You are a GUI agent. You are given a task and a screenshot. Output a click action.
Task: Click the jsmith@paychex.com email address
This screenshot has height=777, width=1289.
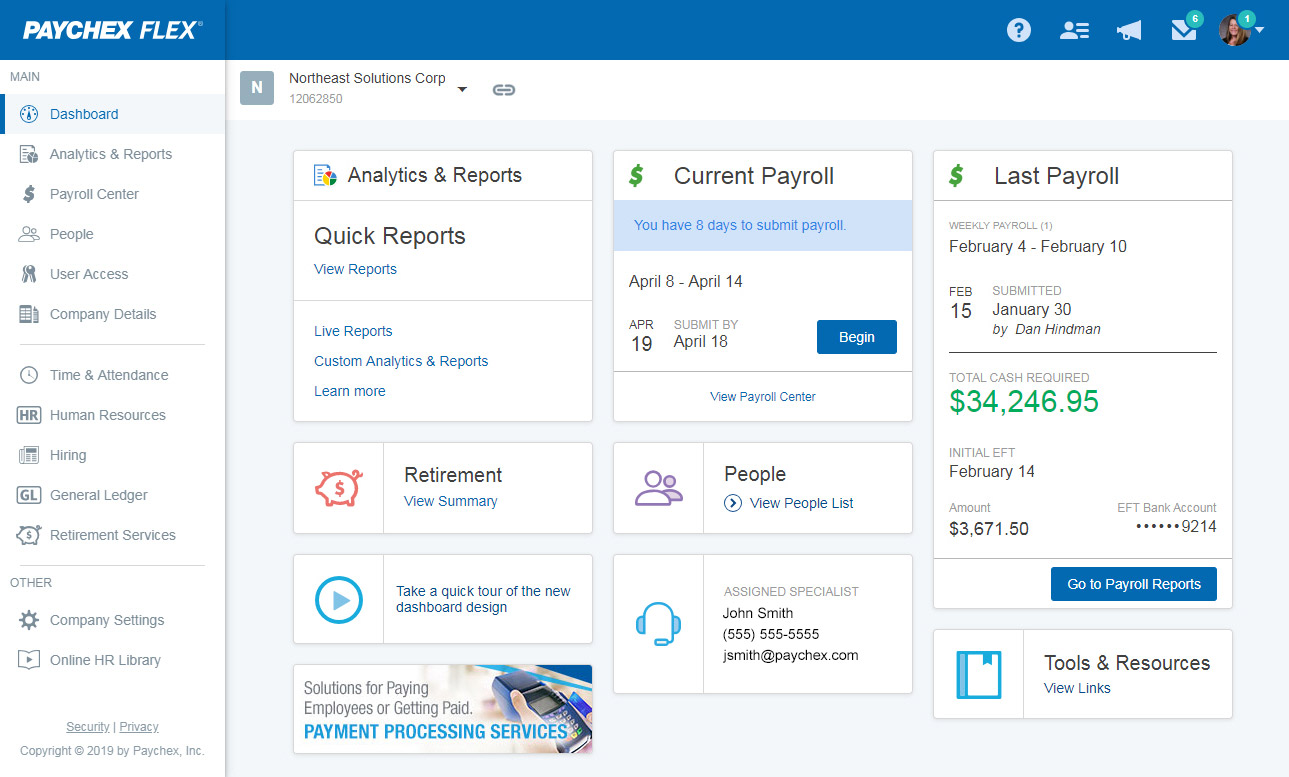pyautogui.click(x=791, y=655)
